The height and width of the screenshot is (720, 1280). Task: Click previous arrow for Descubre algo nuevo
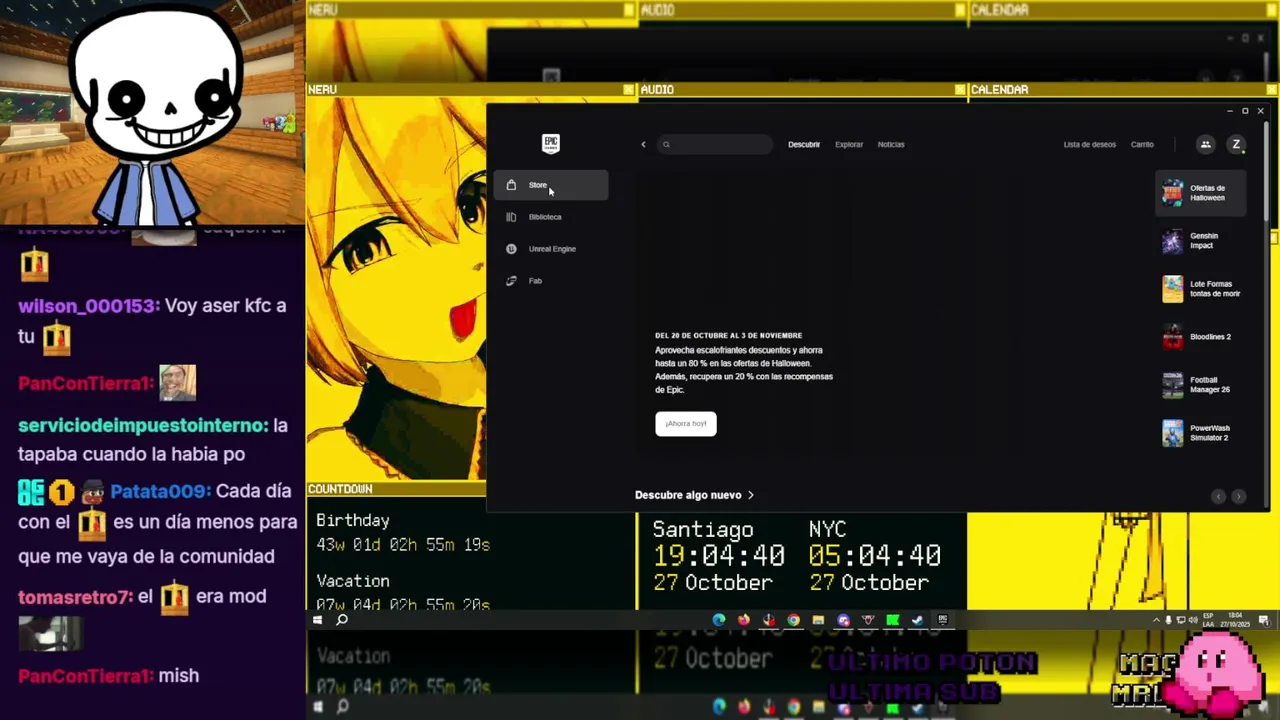click(x=1218, y=496)
